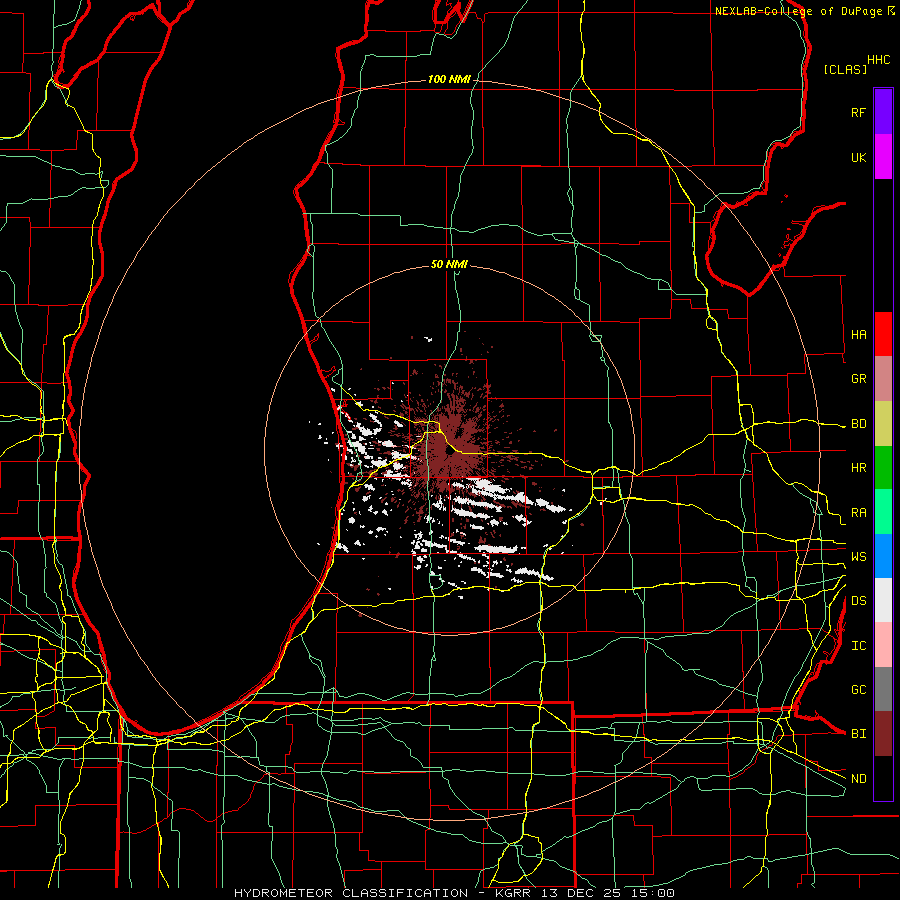The image size is (900, 900).
Task: Click the HR legend label
Action: tap(858, 468)
